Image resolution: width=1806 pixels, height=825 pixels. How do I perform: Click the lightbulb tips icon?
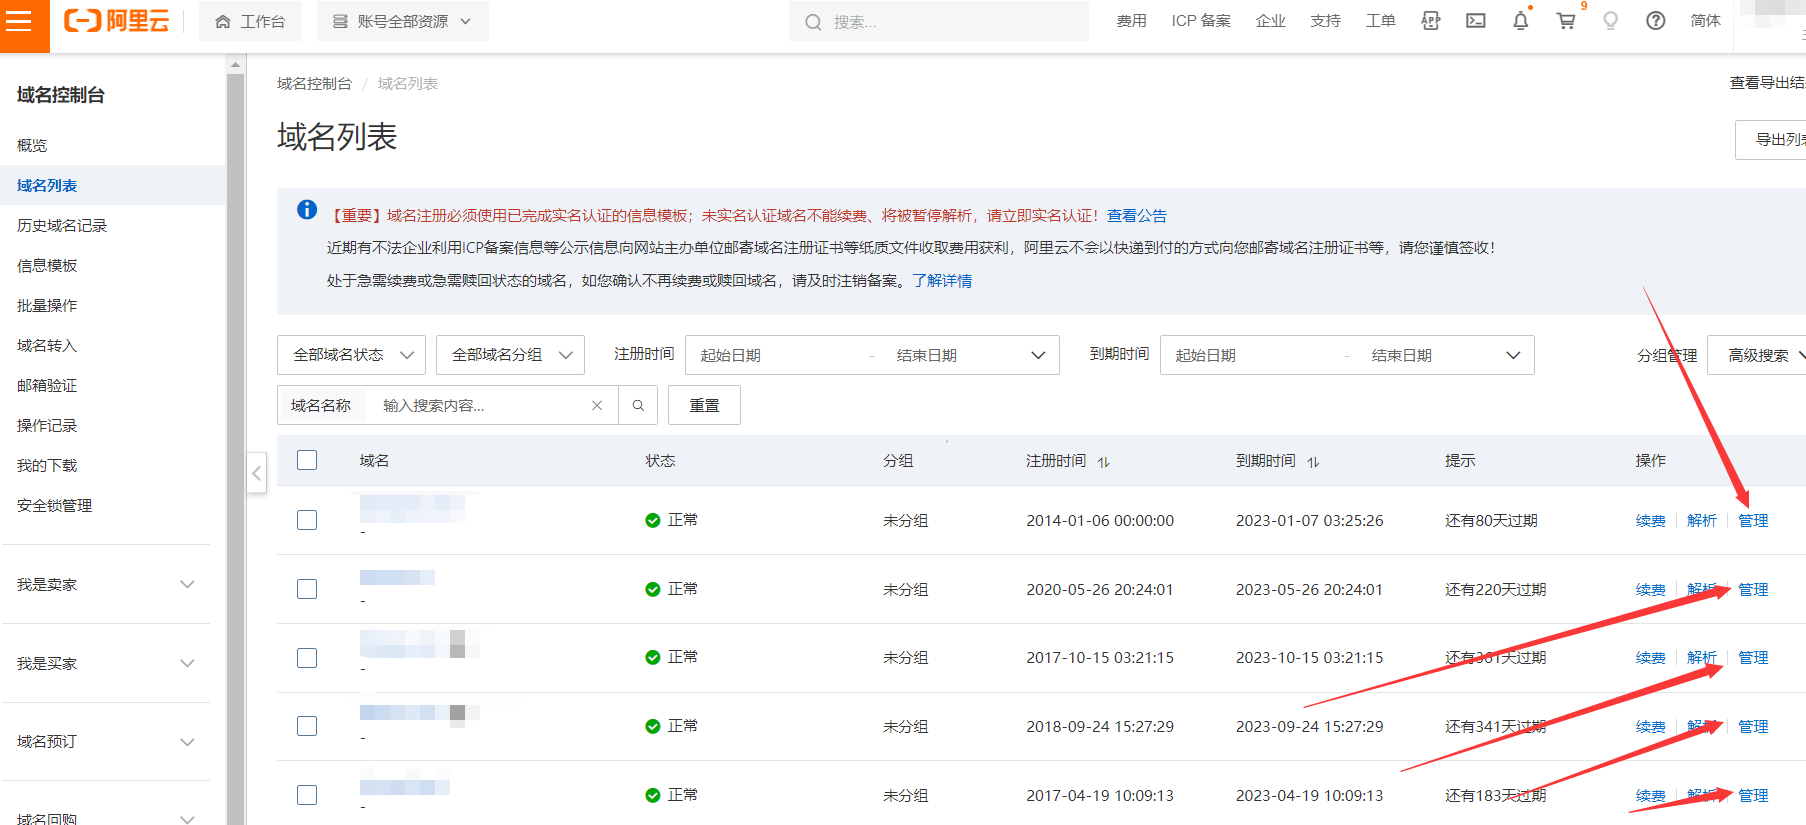coord(1611,21)
